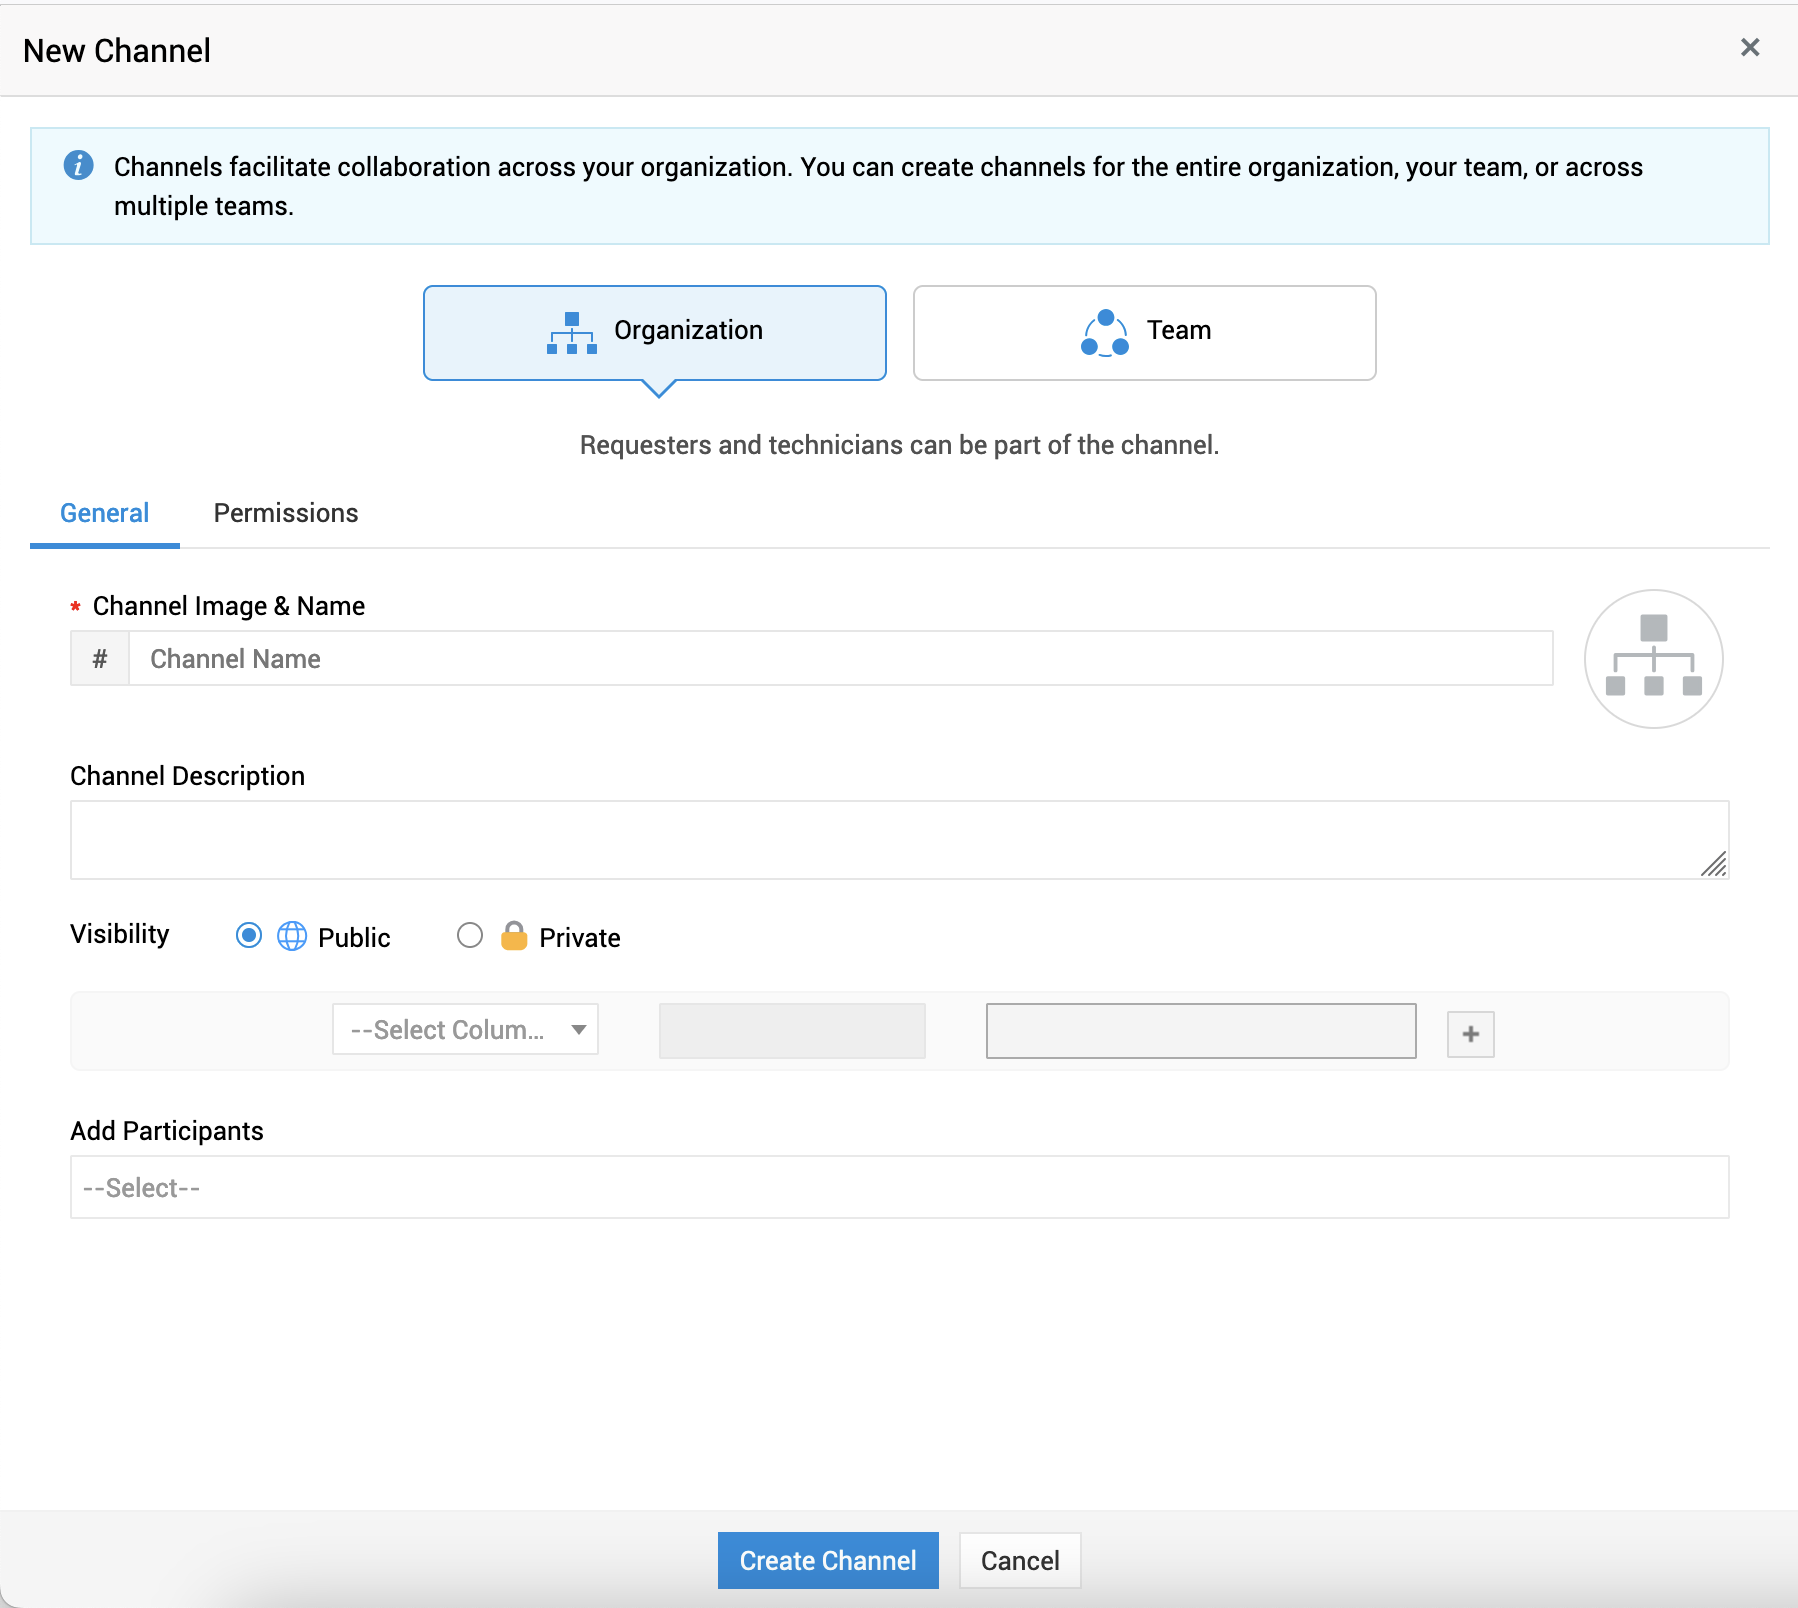Click the round channel image placeholder
Screen dimensions: 1798x1608
pyautogui.click(x=1654, y=658)
